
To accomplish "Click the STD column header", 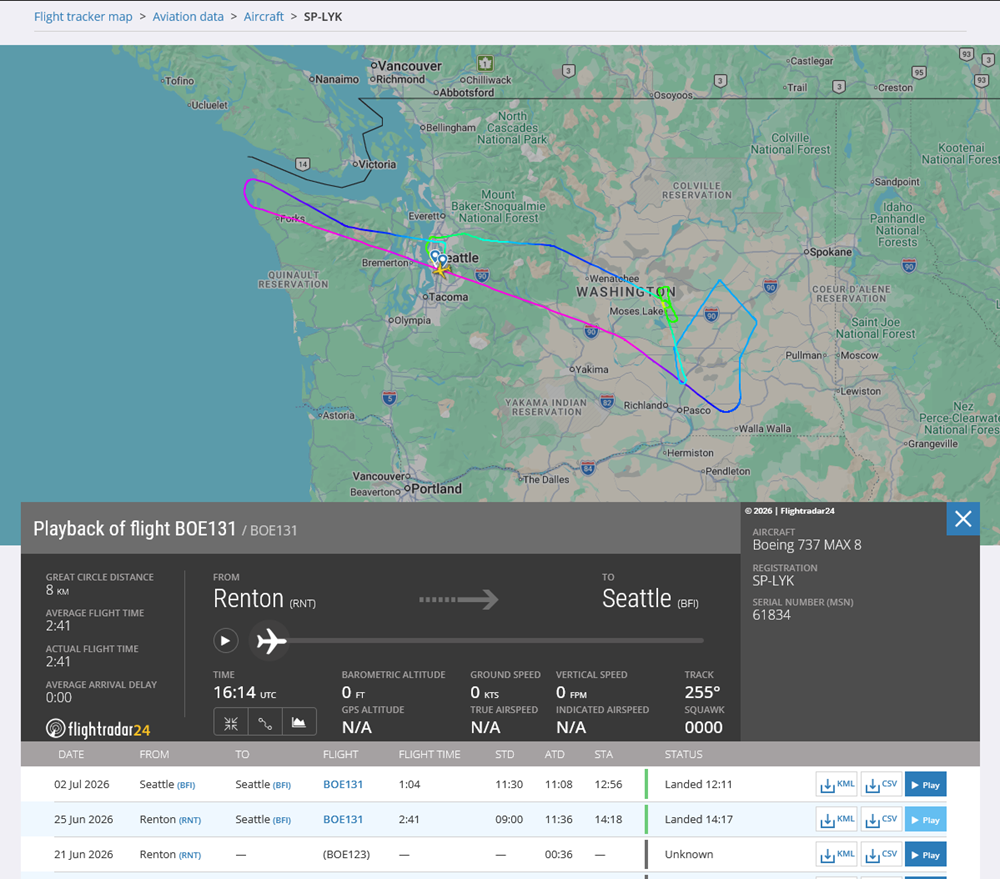I will 504,754.
